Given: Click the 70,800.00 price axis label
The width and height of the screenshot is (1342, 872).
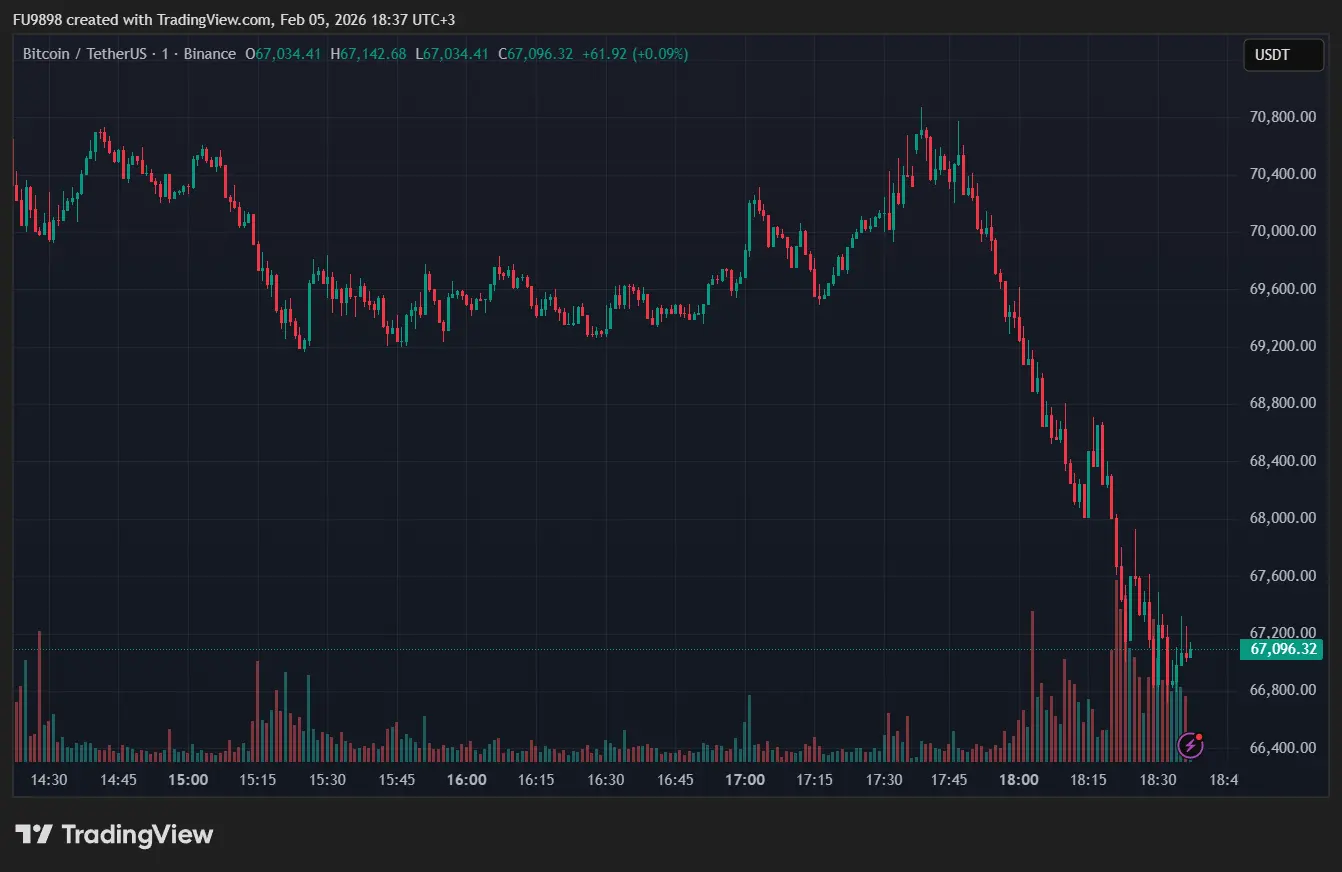Looking at the screenshot, I should tap(1283, 116).
